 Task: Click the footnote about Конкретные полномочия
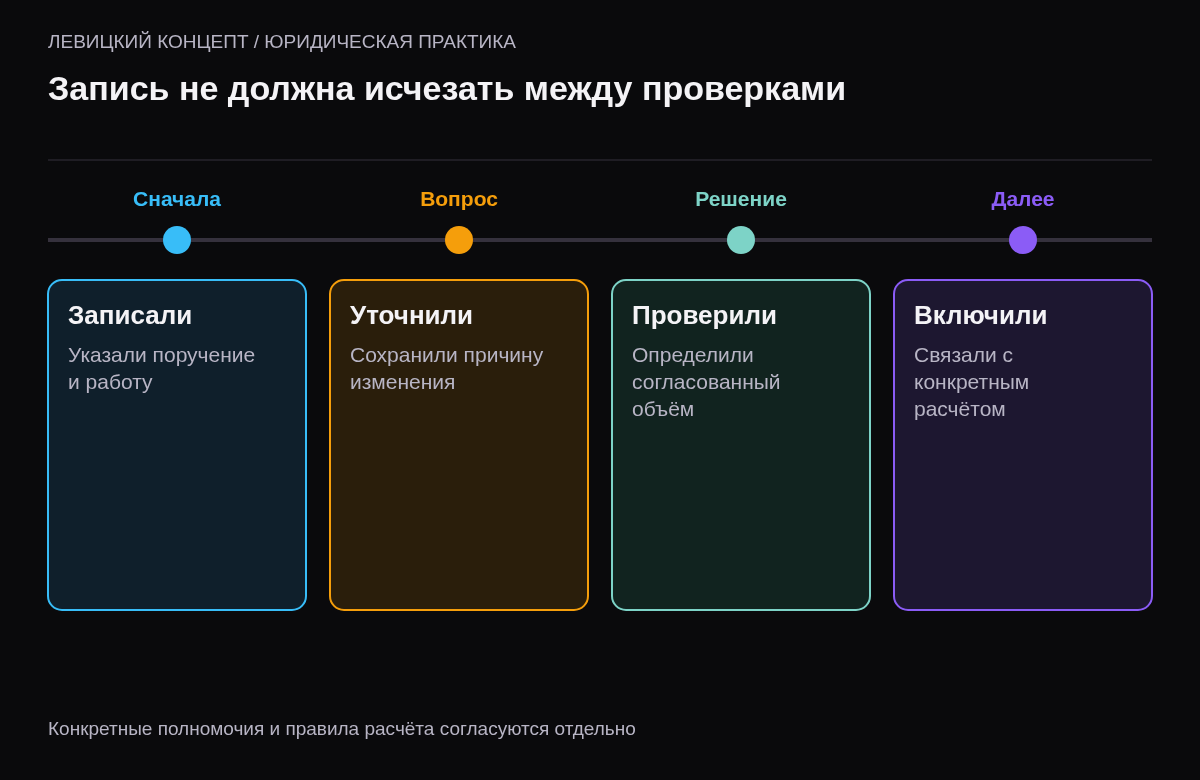tap(342, 729)
